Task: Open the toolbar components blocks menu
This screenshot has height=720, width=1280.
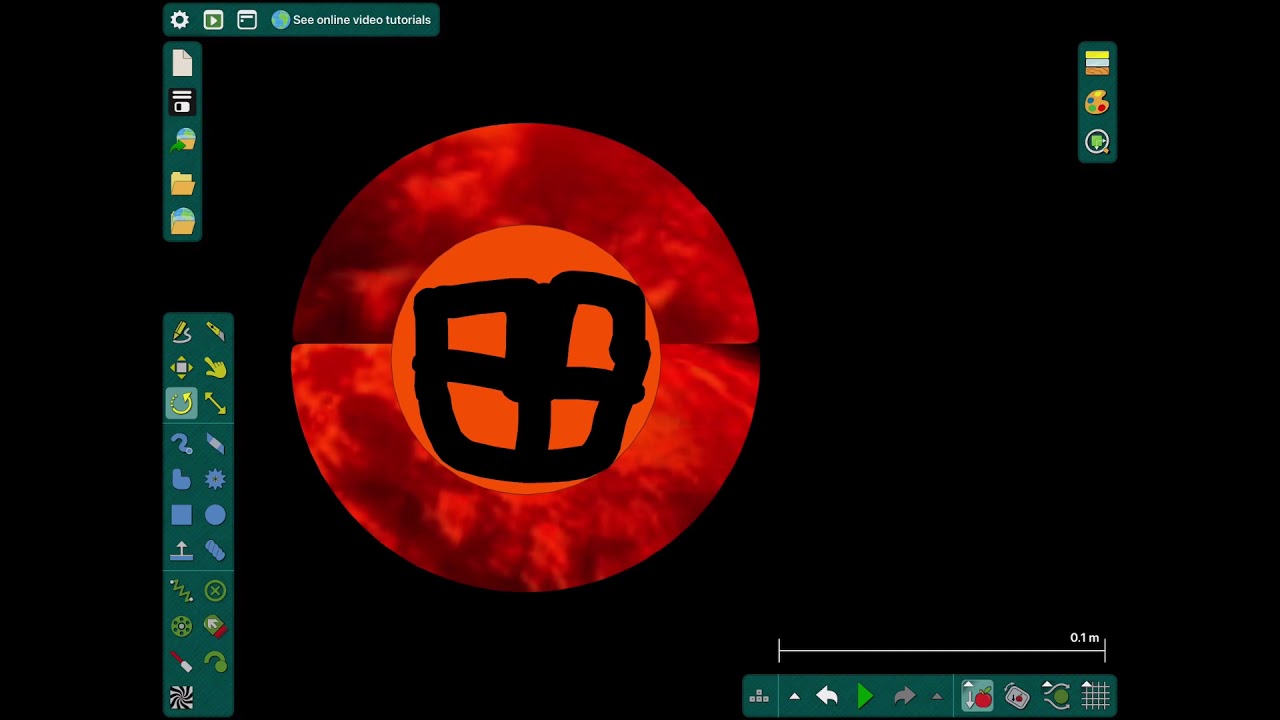Action: pyautogui.click(x=759, y=696)
